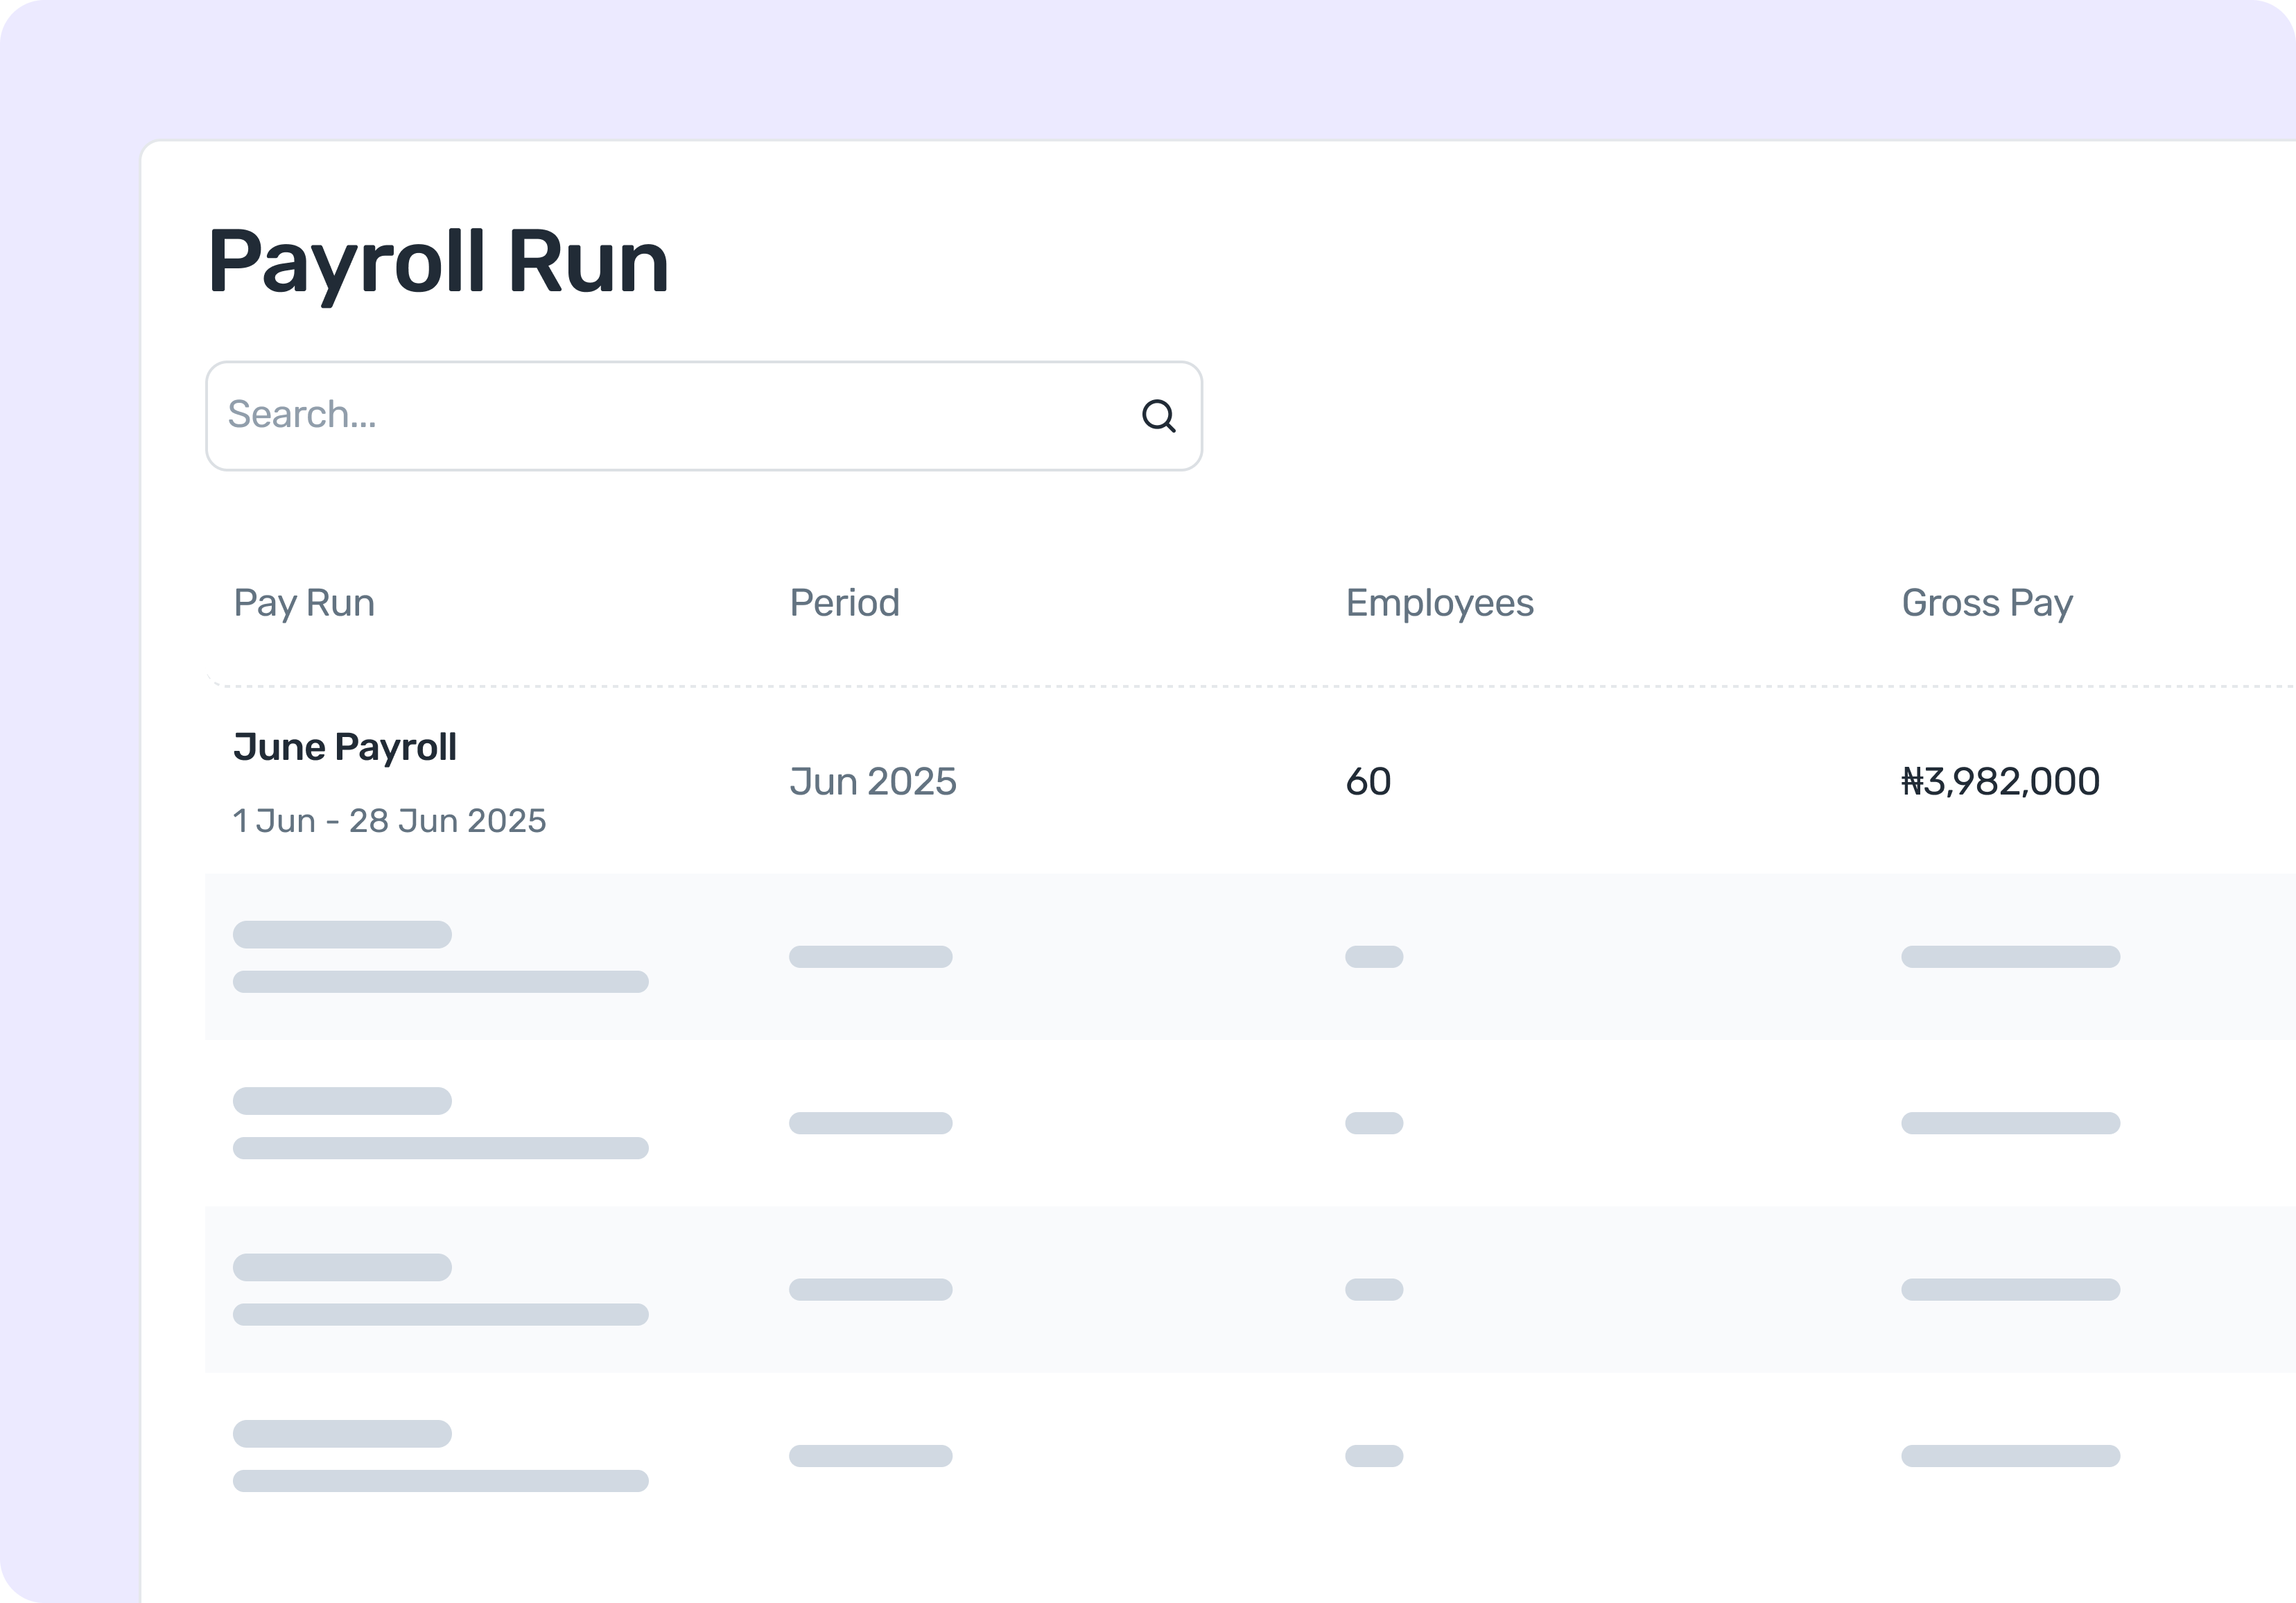Click second placeholder row employees skeleton
This screenshot has width=2296, height=1603.
[1374, 1123]
